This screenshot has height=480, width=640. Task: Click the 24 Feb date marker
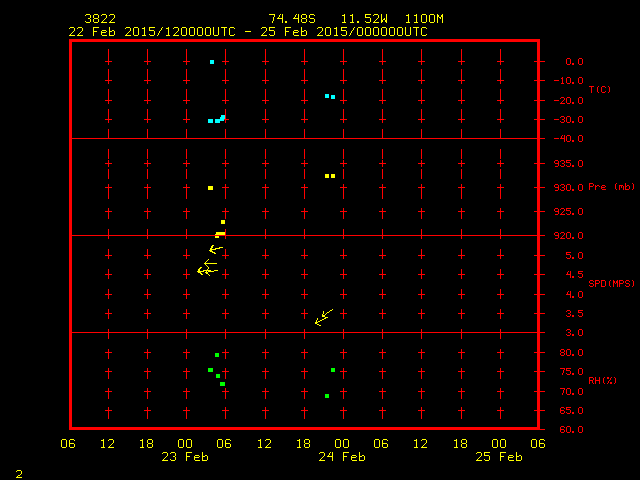[x=342, y=457]
